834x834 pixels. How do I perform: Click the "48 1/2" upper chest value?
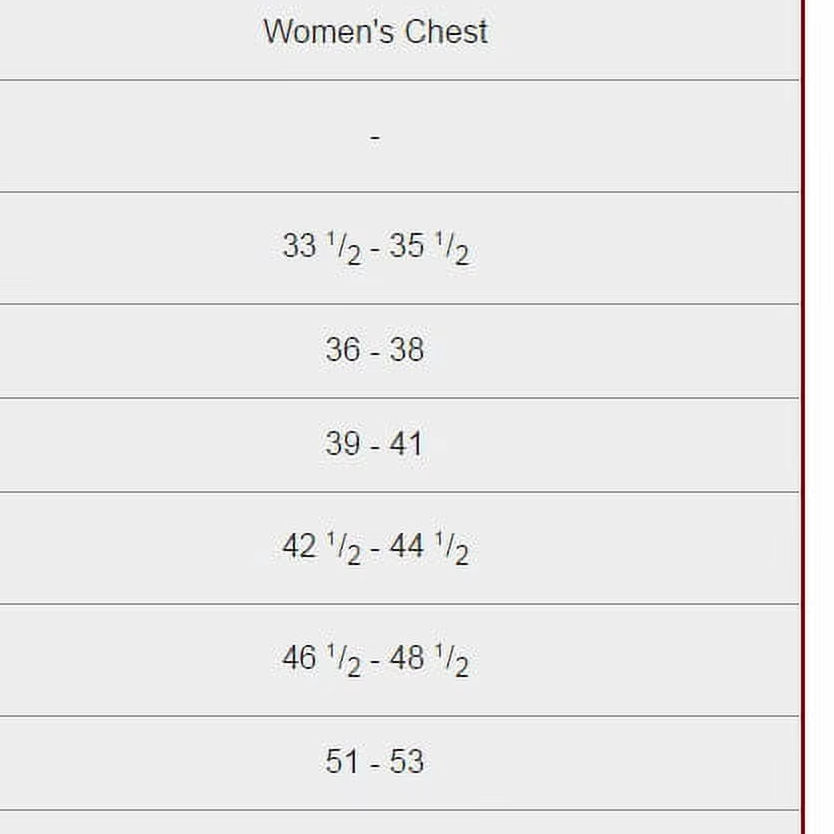(x=428, y=660)
